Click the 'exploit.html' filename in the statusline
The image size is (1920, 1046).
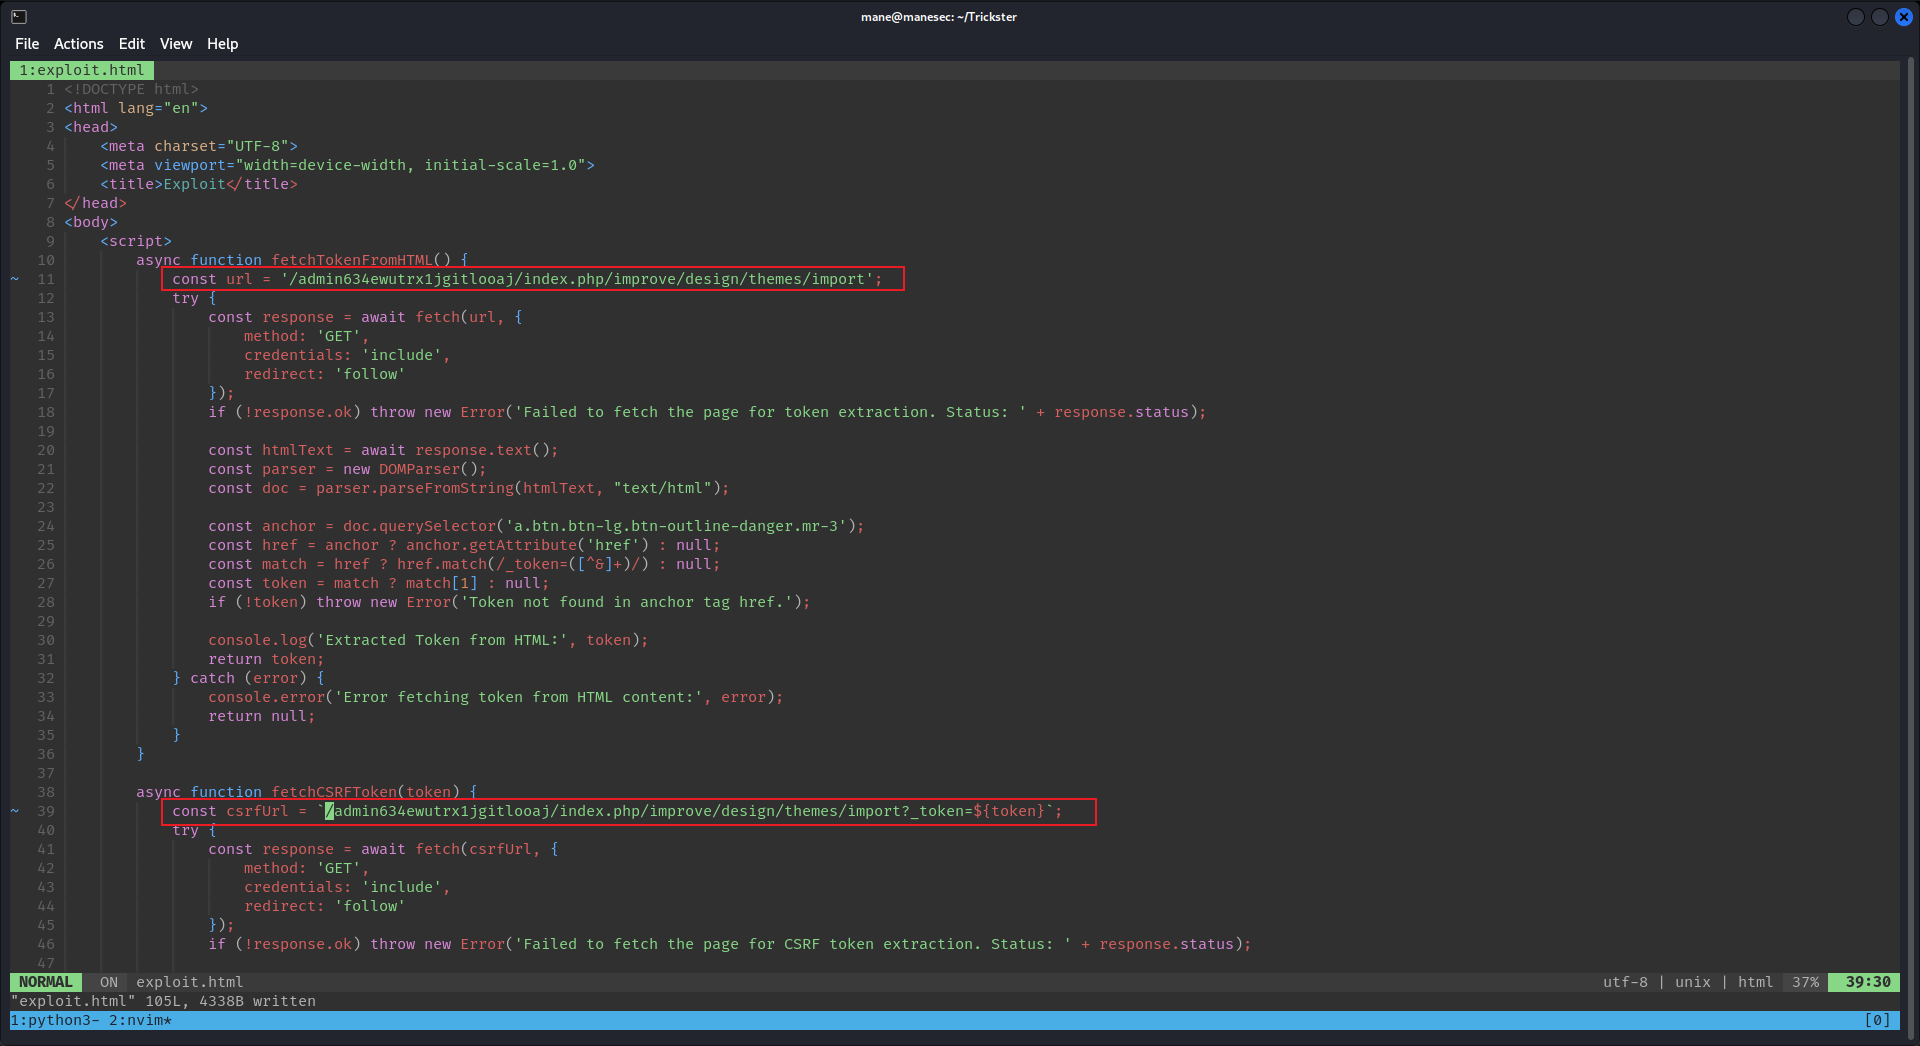point(190,982)
